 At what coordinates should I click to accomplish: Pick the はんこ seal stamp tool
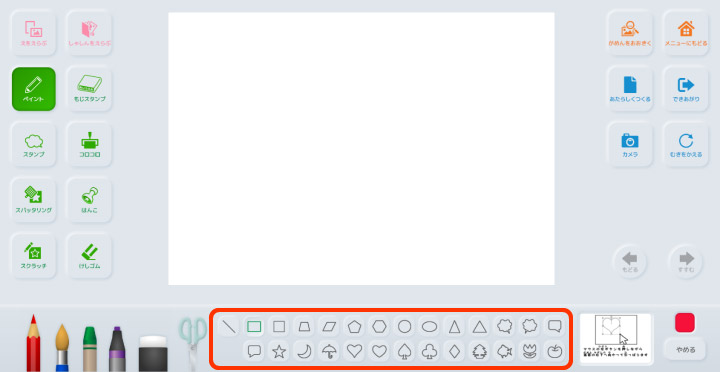tap(89, 200)
